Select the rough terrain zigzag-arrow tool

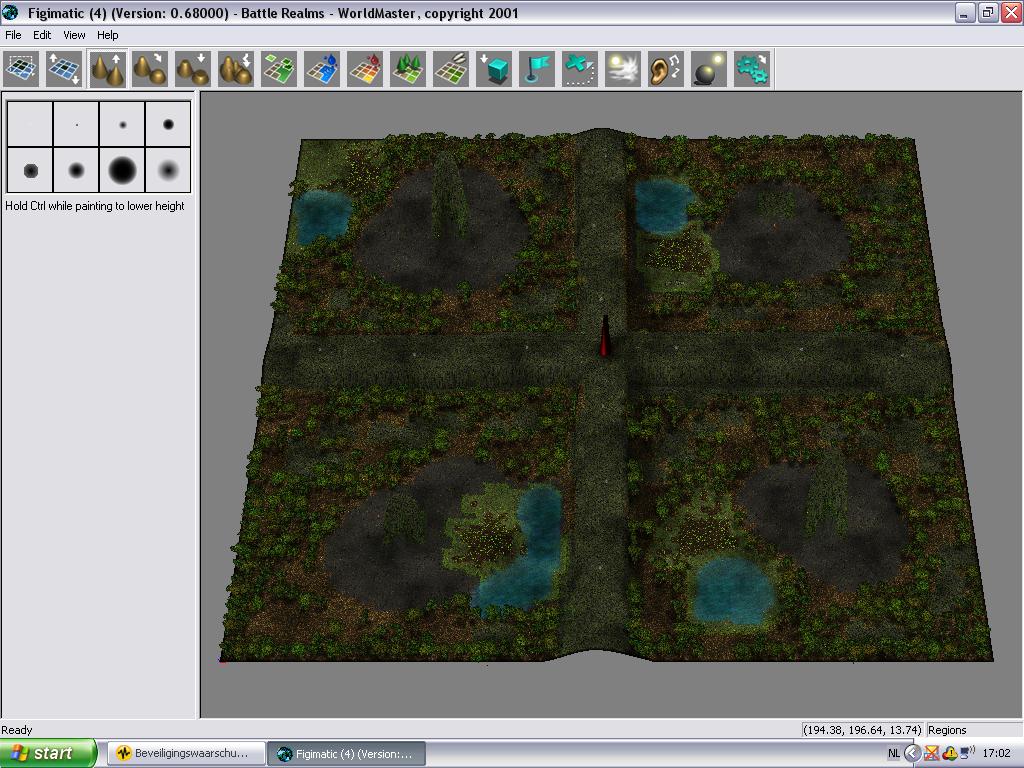[236, 69]
